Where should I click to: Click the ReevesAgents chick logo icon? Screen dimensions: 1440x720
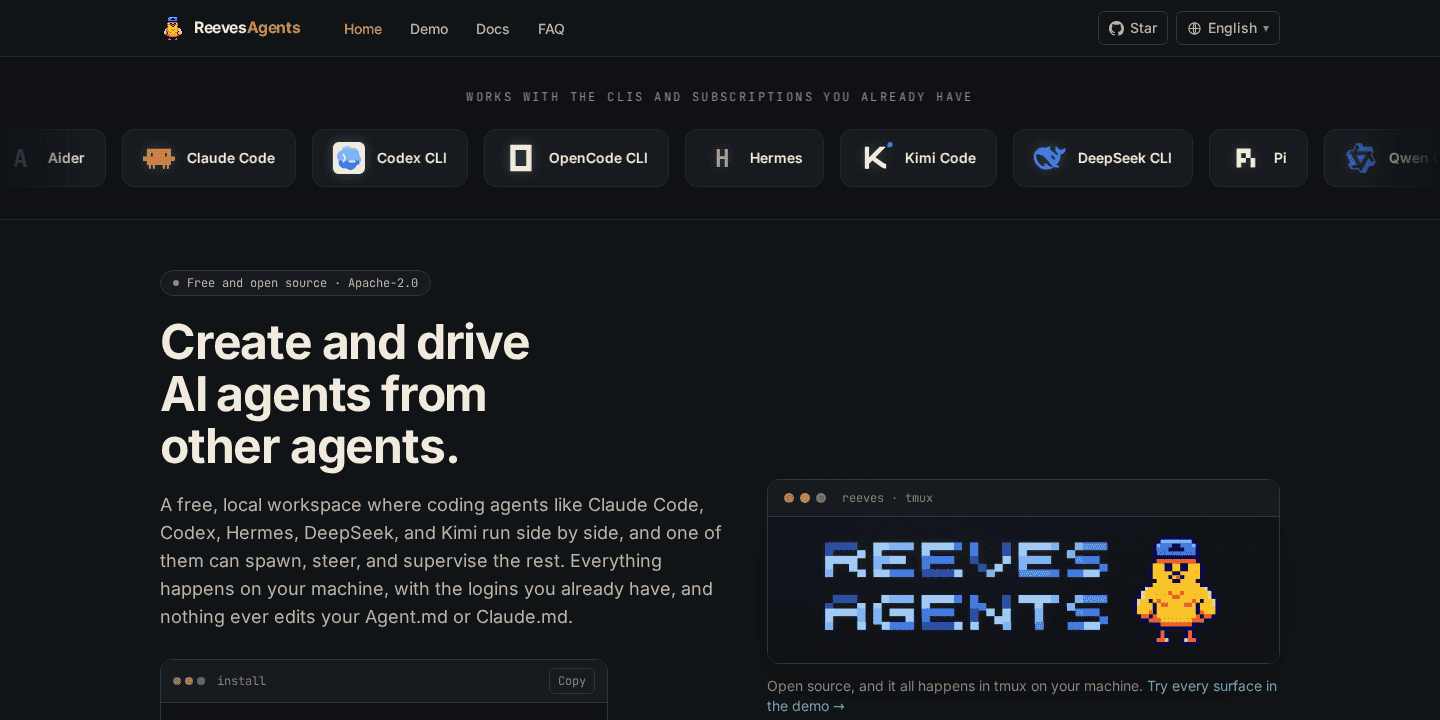tap(173, 28)
